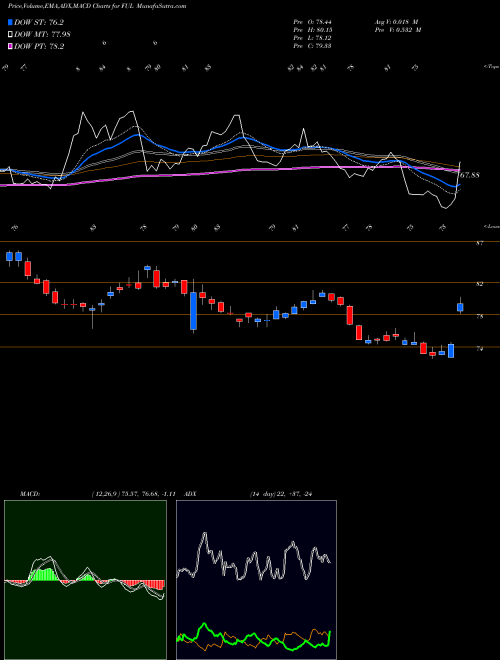Screen dimensions: 500x660
Task: Click the 67.88 price label on EMA chart
Action: [x=469, y=175]
